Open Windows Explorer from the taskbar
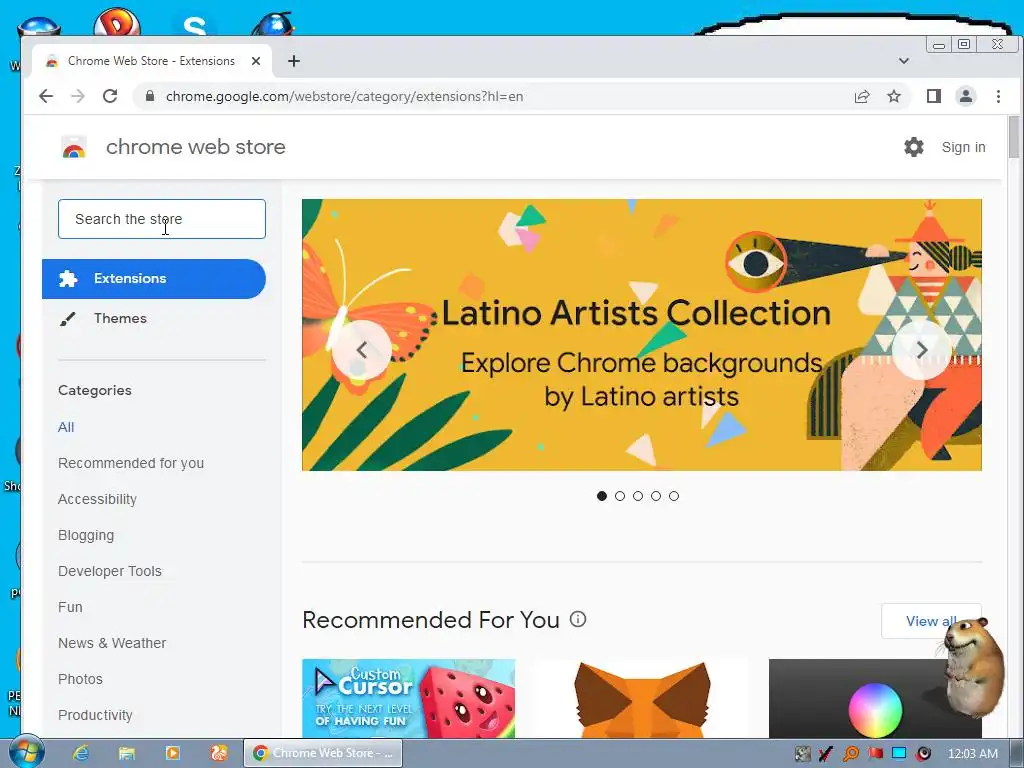Image resolution: width=1024 pixels, height=768 pixels. coord(127,753)
